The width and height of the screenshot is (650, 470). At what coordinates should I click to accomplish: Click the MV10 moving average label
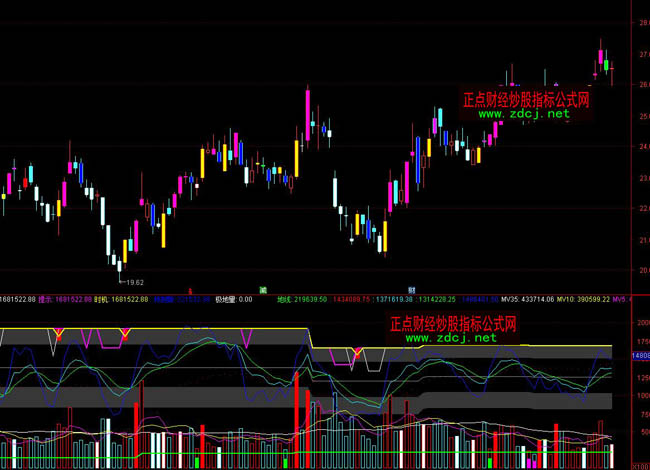pyautogui.click(x=565, y=298)
